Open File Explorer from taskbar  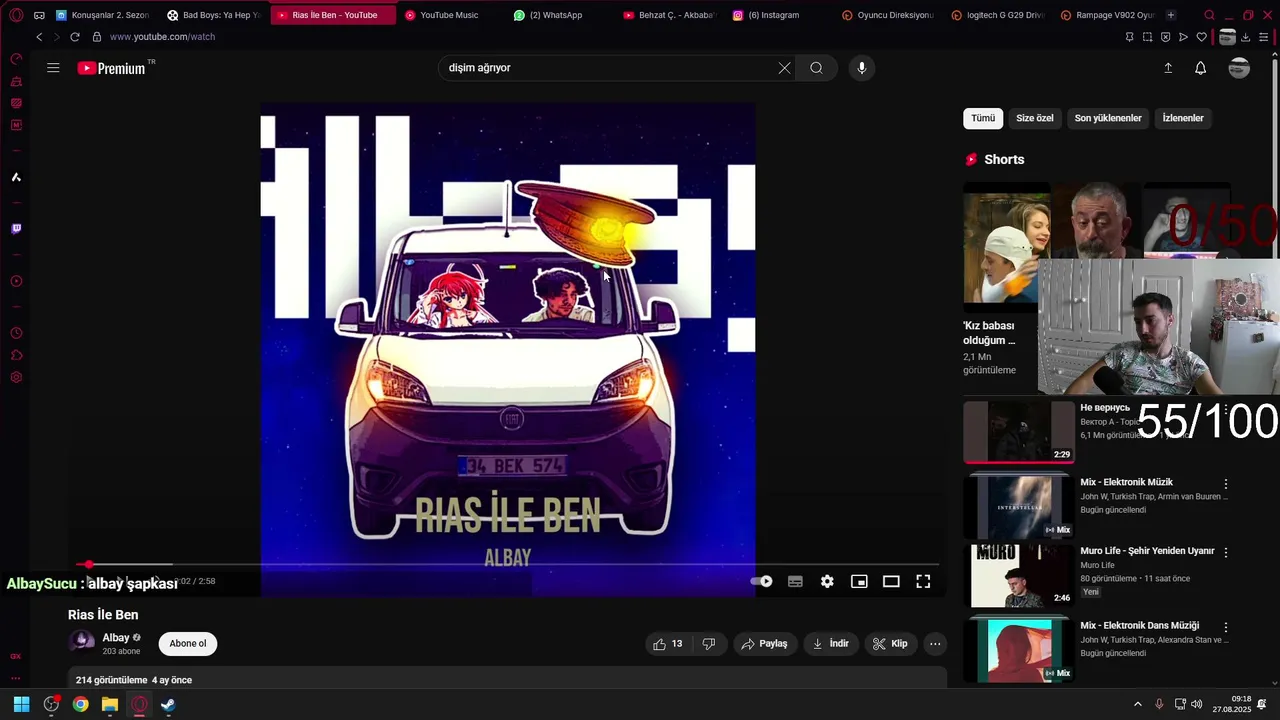110,704
